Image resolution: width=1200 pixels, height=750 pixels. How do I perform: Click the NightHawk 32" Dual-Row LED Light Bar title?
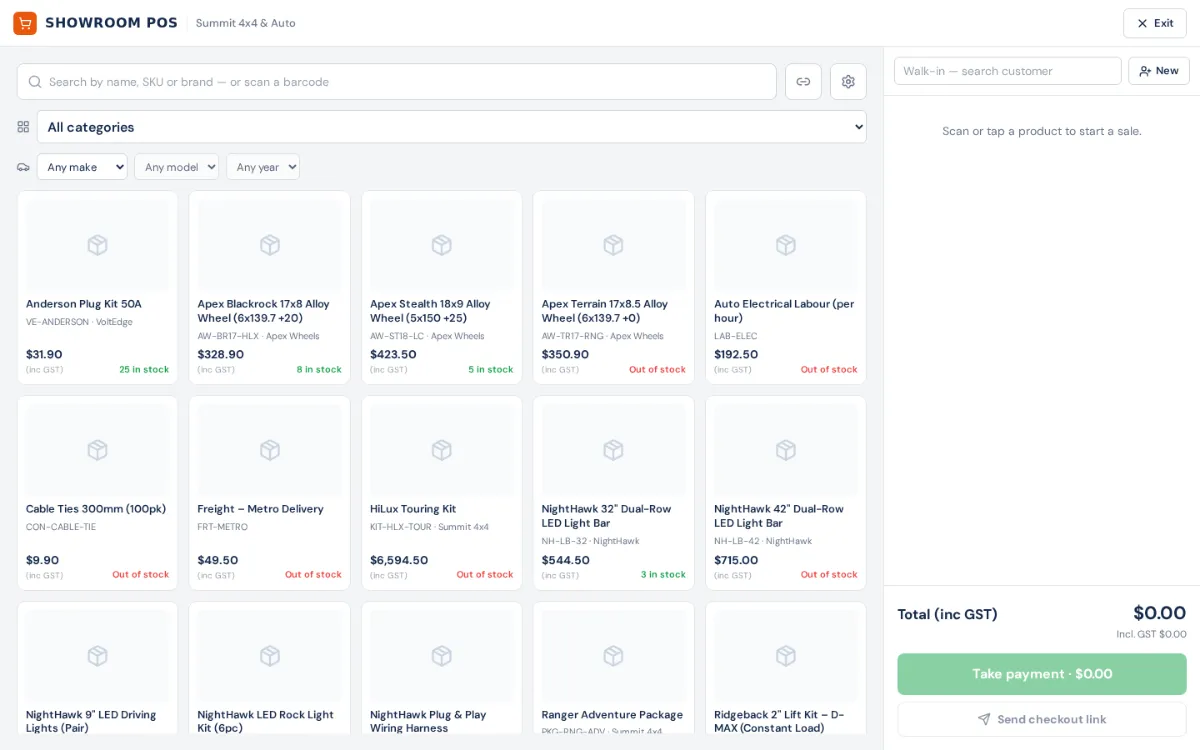click(607, 516)
